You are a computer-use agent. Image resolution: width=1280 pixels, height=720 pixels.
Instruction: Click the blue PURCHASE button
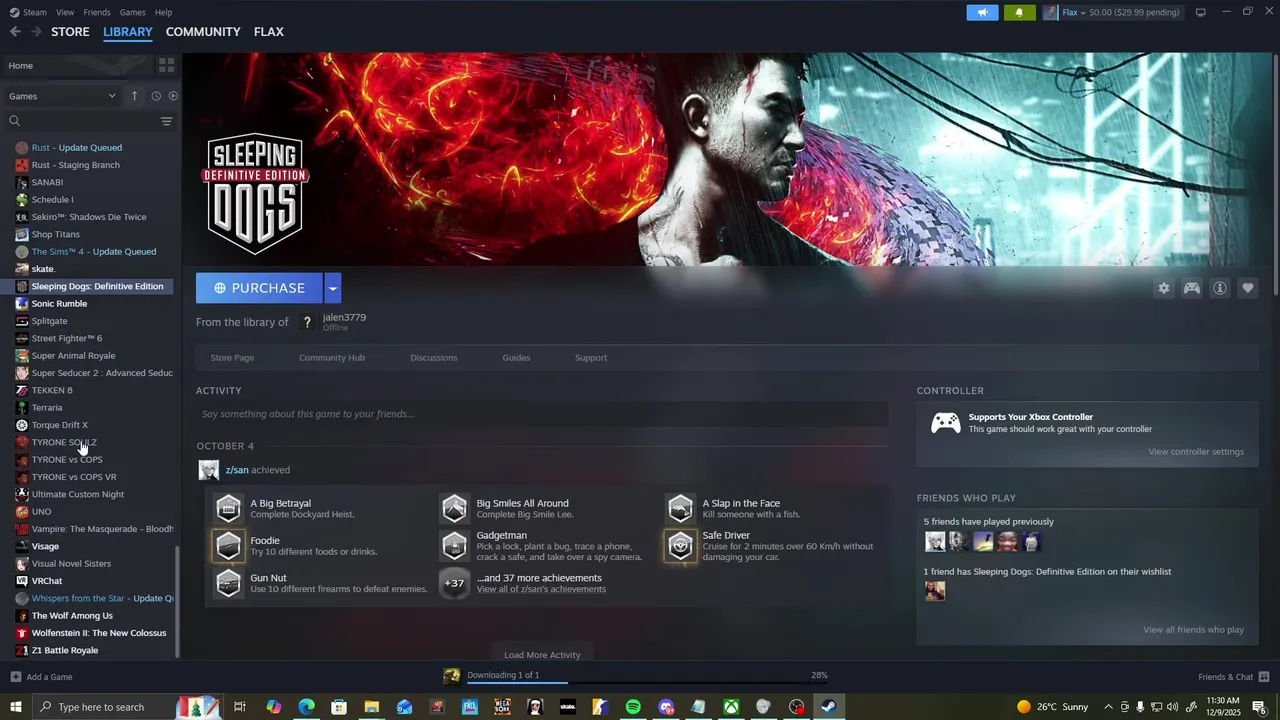[259, 288]
